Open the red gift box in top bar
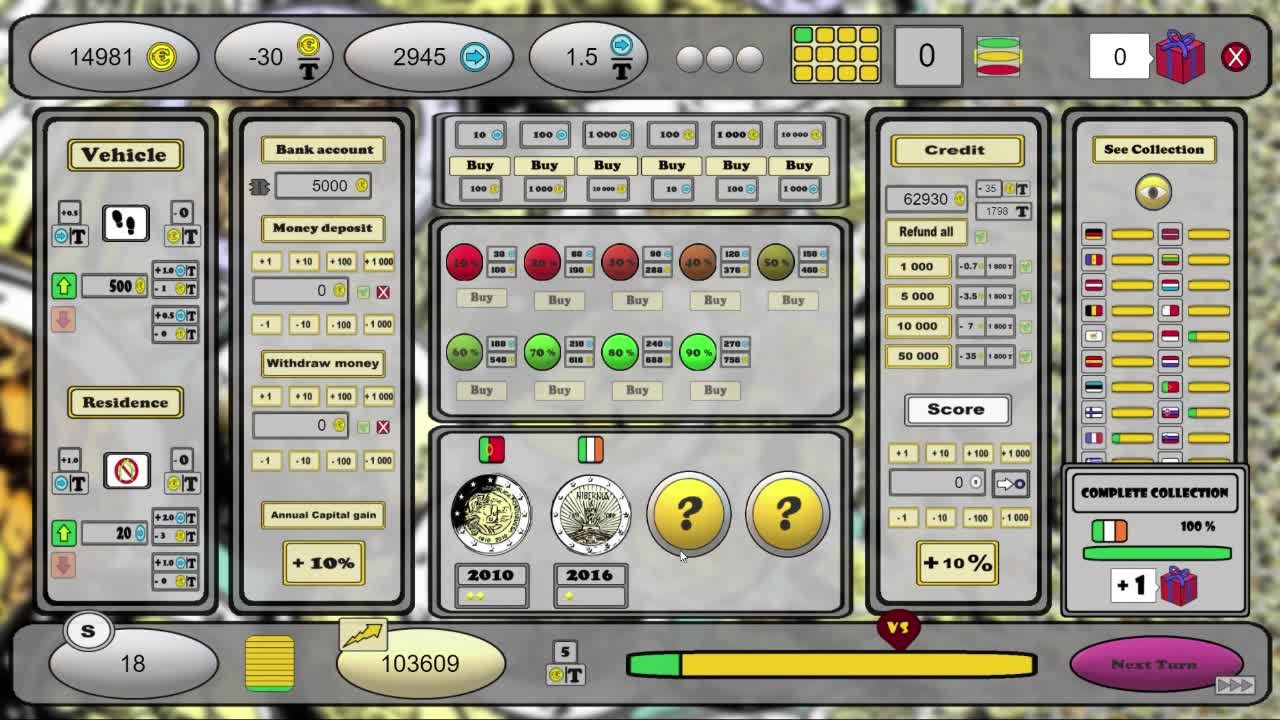1280x720 pixels. (1180, 57)
